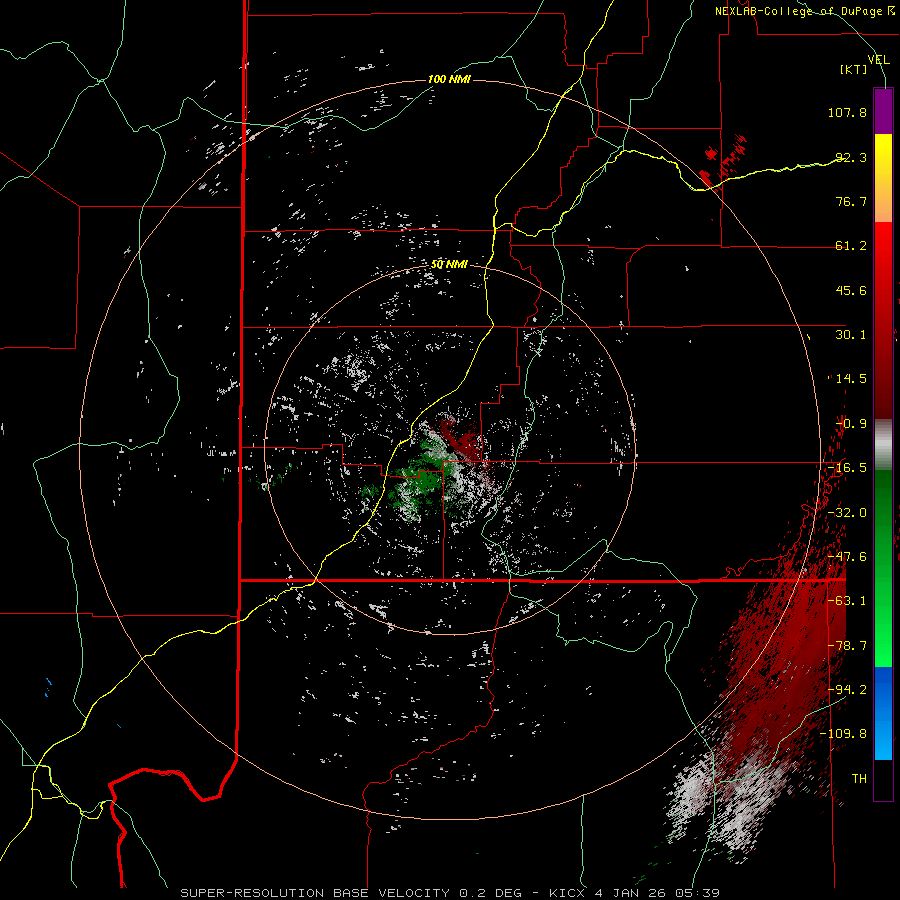The width and height of the screenshot is (900, 900).
Task: Select the -63.1 legend value
Action: [847, 601]
